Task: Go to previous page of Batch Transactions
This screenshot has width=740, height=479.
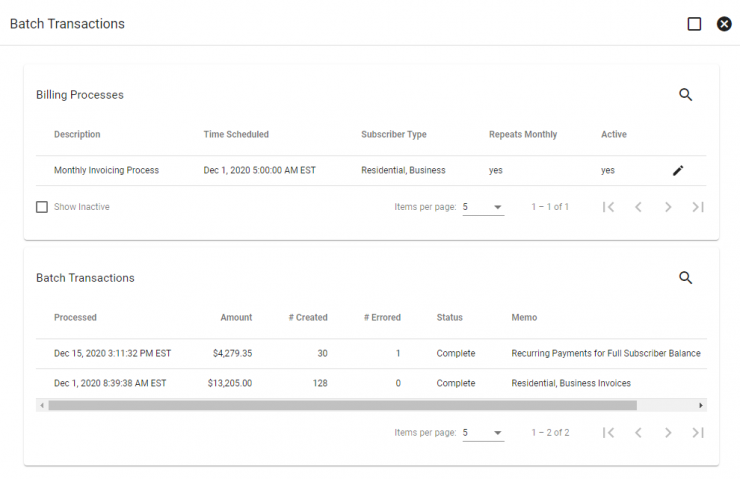Action: pyautogui.click(x=638, y=432)
